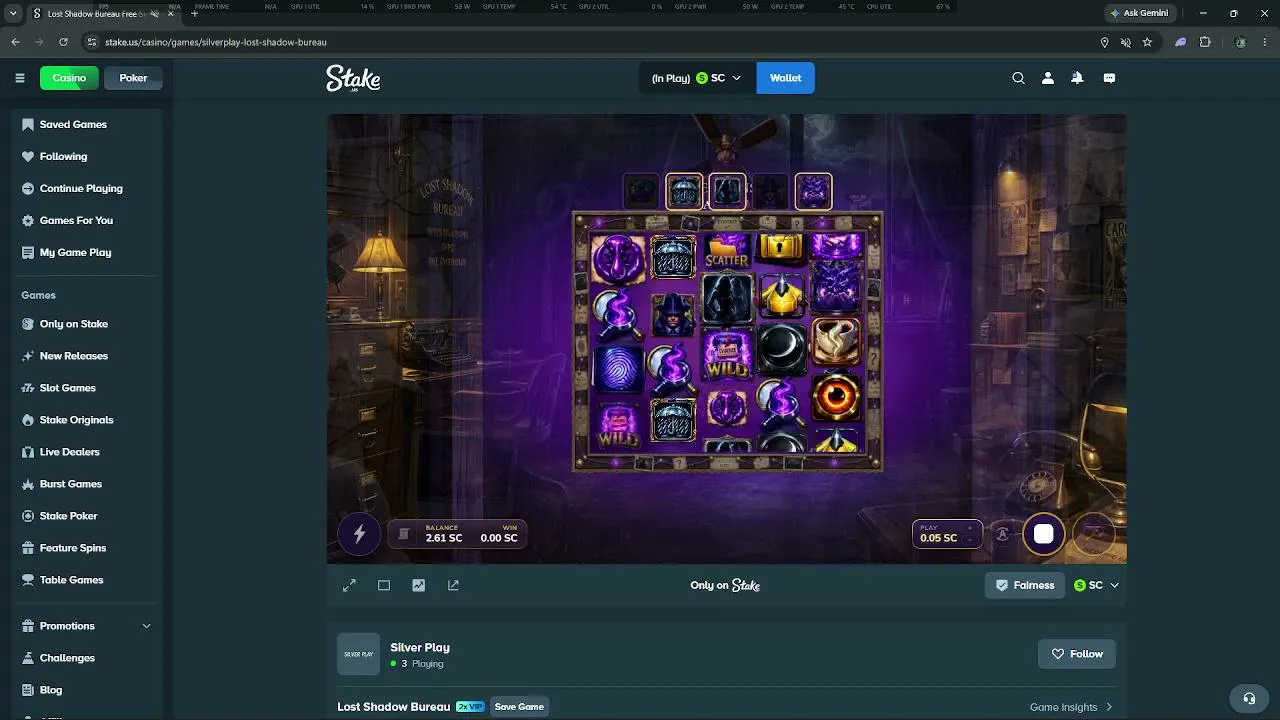Open the chat bubble icon
Screen dimensions: 1280x720
pyautogui.click(x=1109, y=78)
